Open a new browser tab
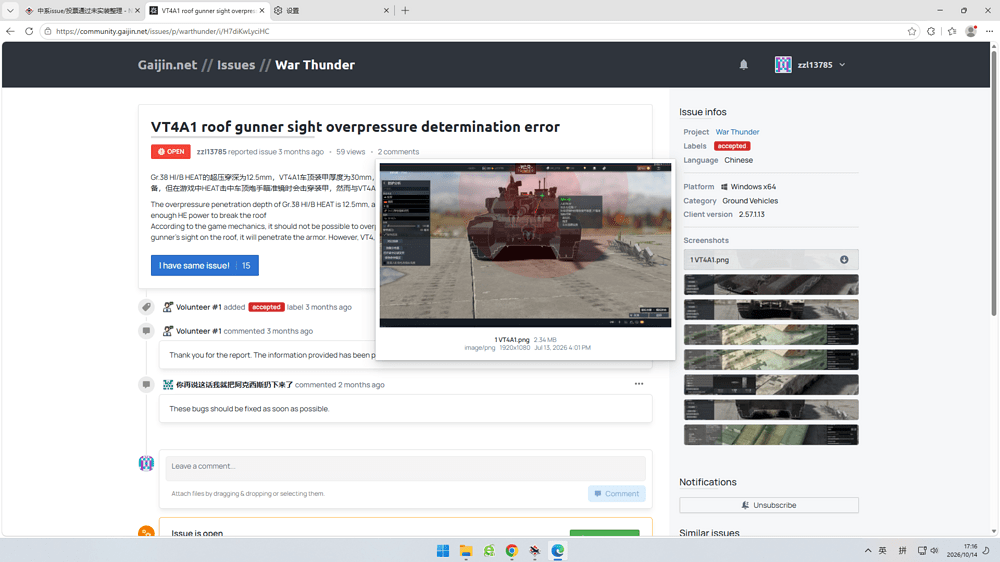The image size is (1000, 562). [405, 11]
